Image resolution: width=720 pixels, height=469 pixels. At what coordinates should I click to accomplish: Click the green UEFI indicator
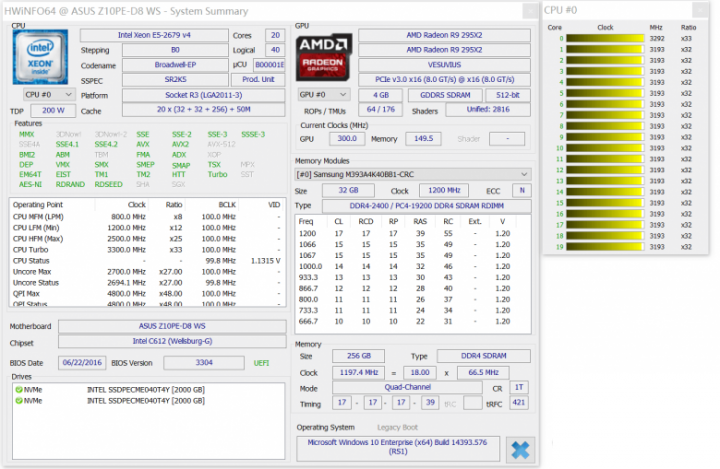tap(261, 363)
